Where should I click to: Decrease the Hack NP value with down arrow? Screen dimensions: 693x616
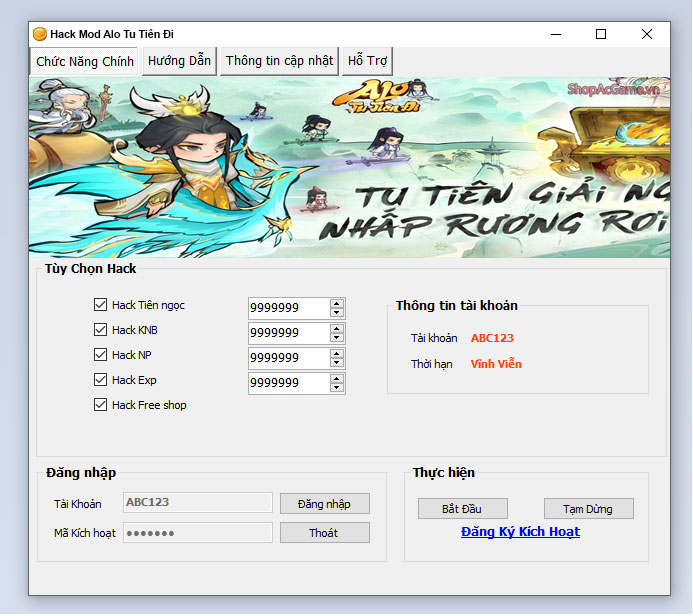[337, 362]
